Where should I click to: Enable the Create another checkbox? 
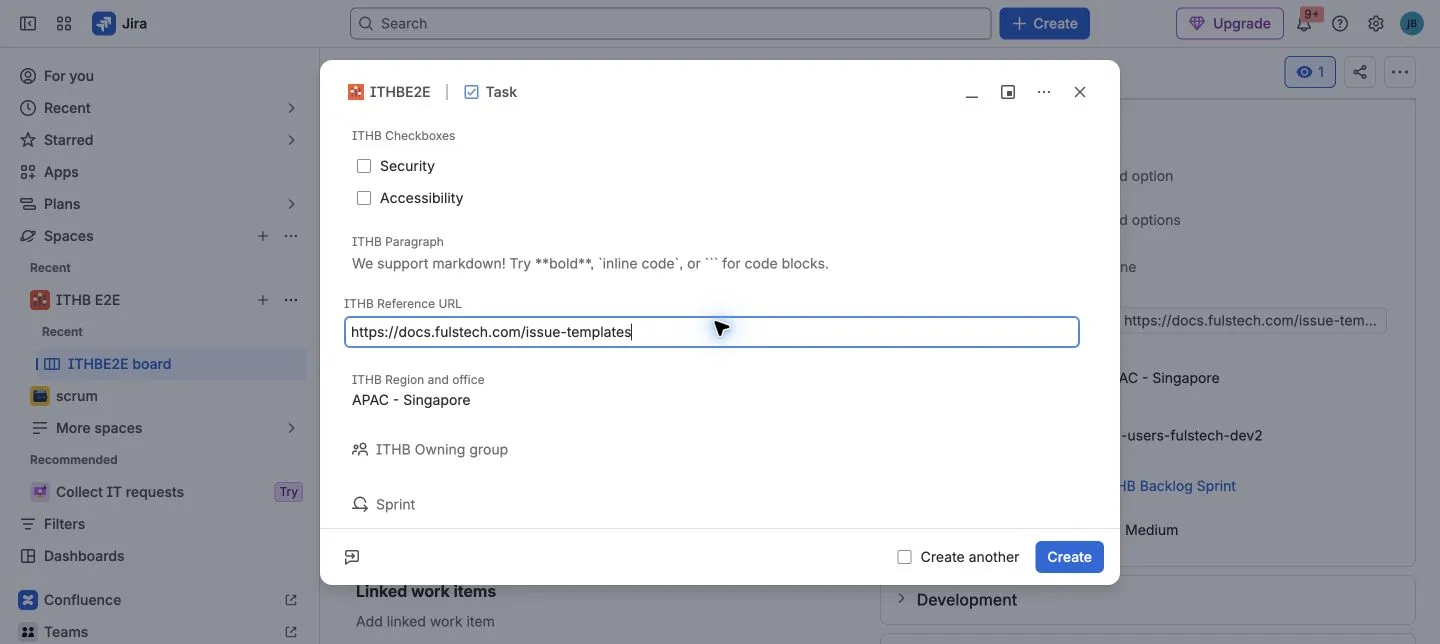pos(904,557)
